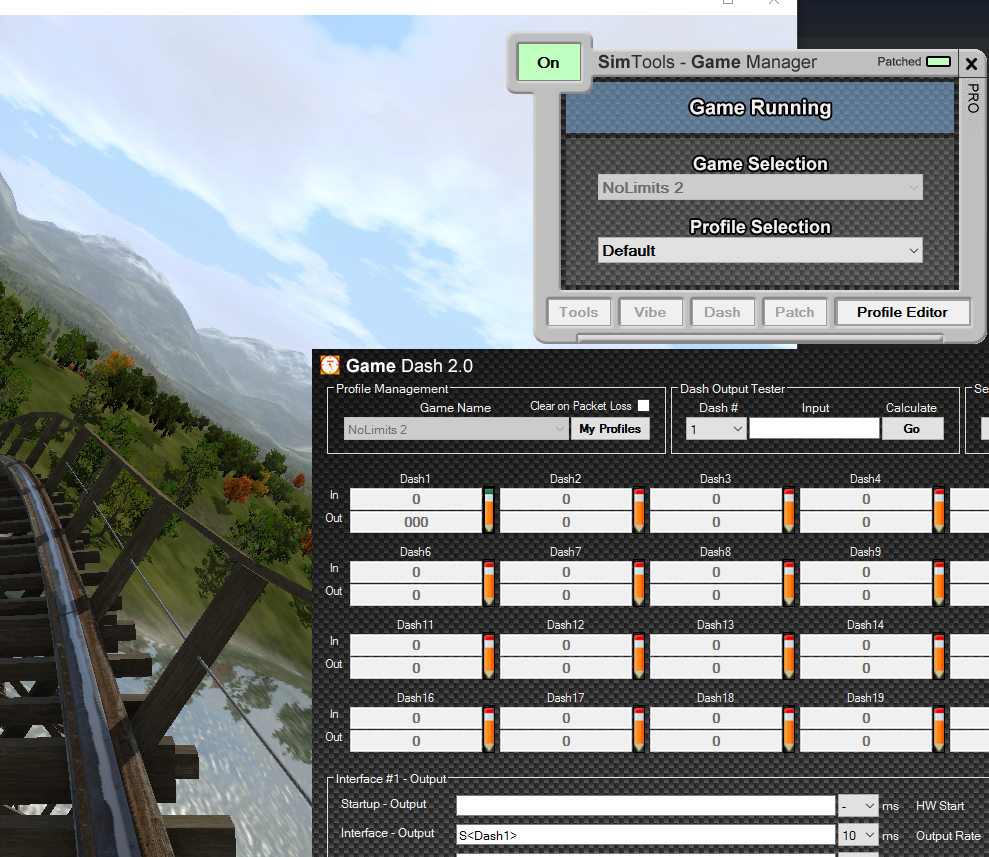
Task: Click the Dash4 Out value field
Action: (x=866, y=522)
